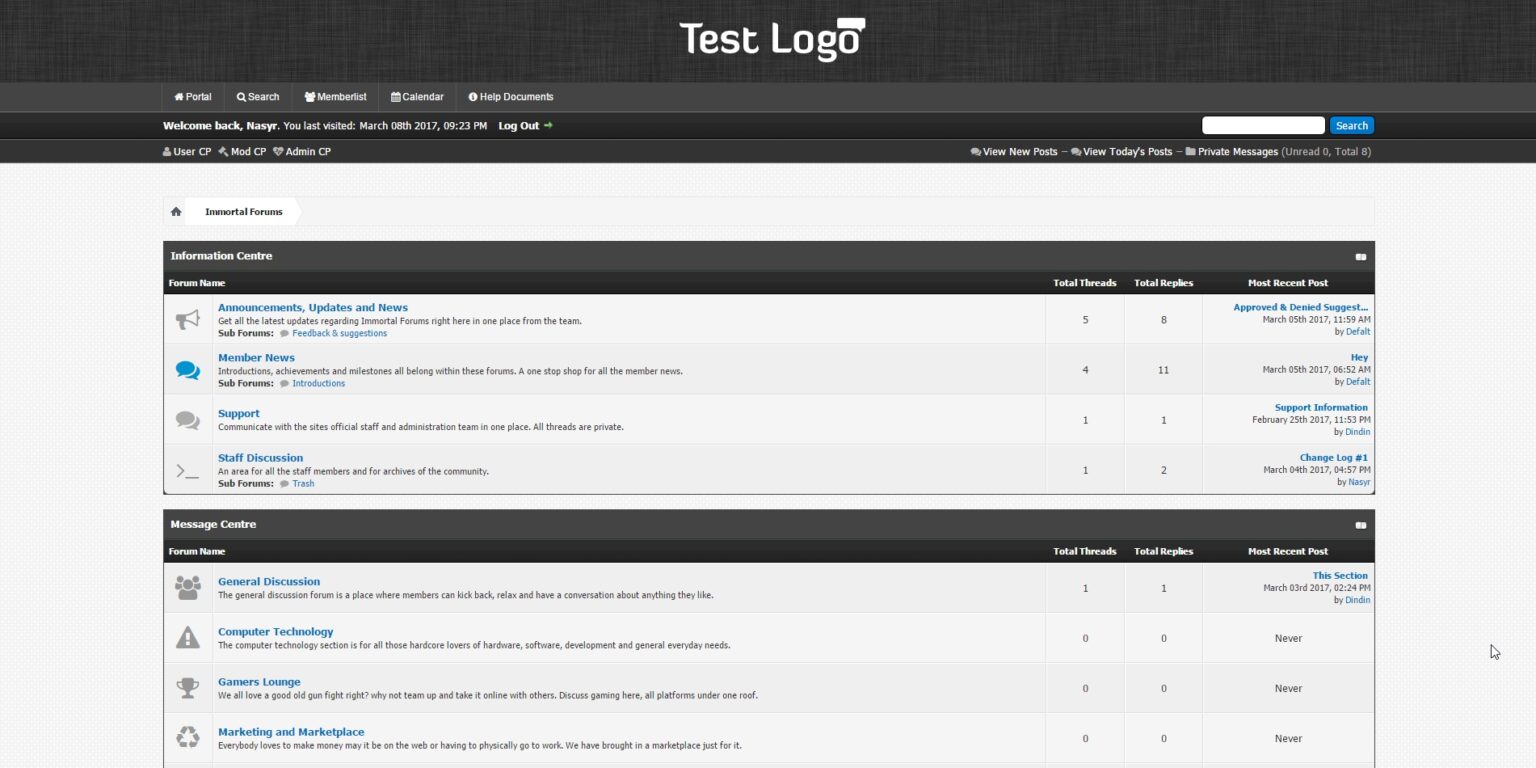Image resolution: width=1536 pixels, height=768 pixels.
Task: Click the Announcements megaphone icon
Action: tap(188, 319)
